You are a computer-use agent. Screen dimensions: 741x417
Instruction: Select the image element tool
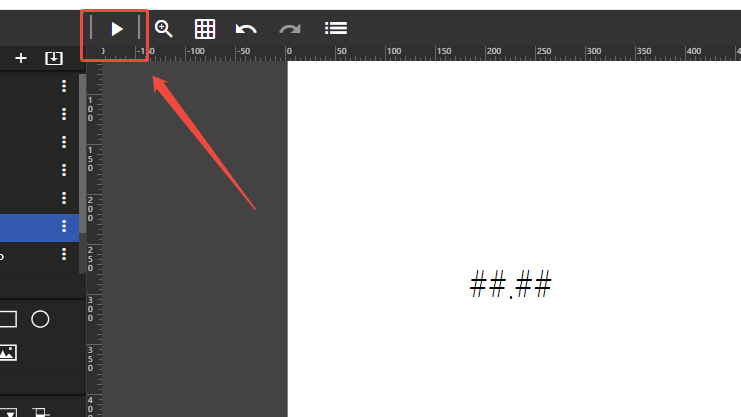(8, 353)
